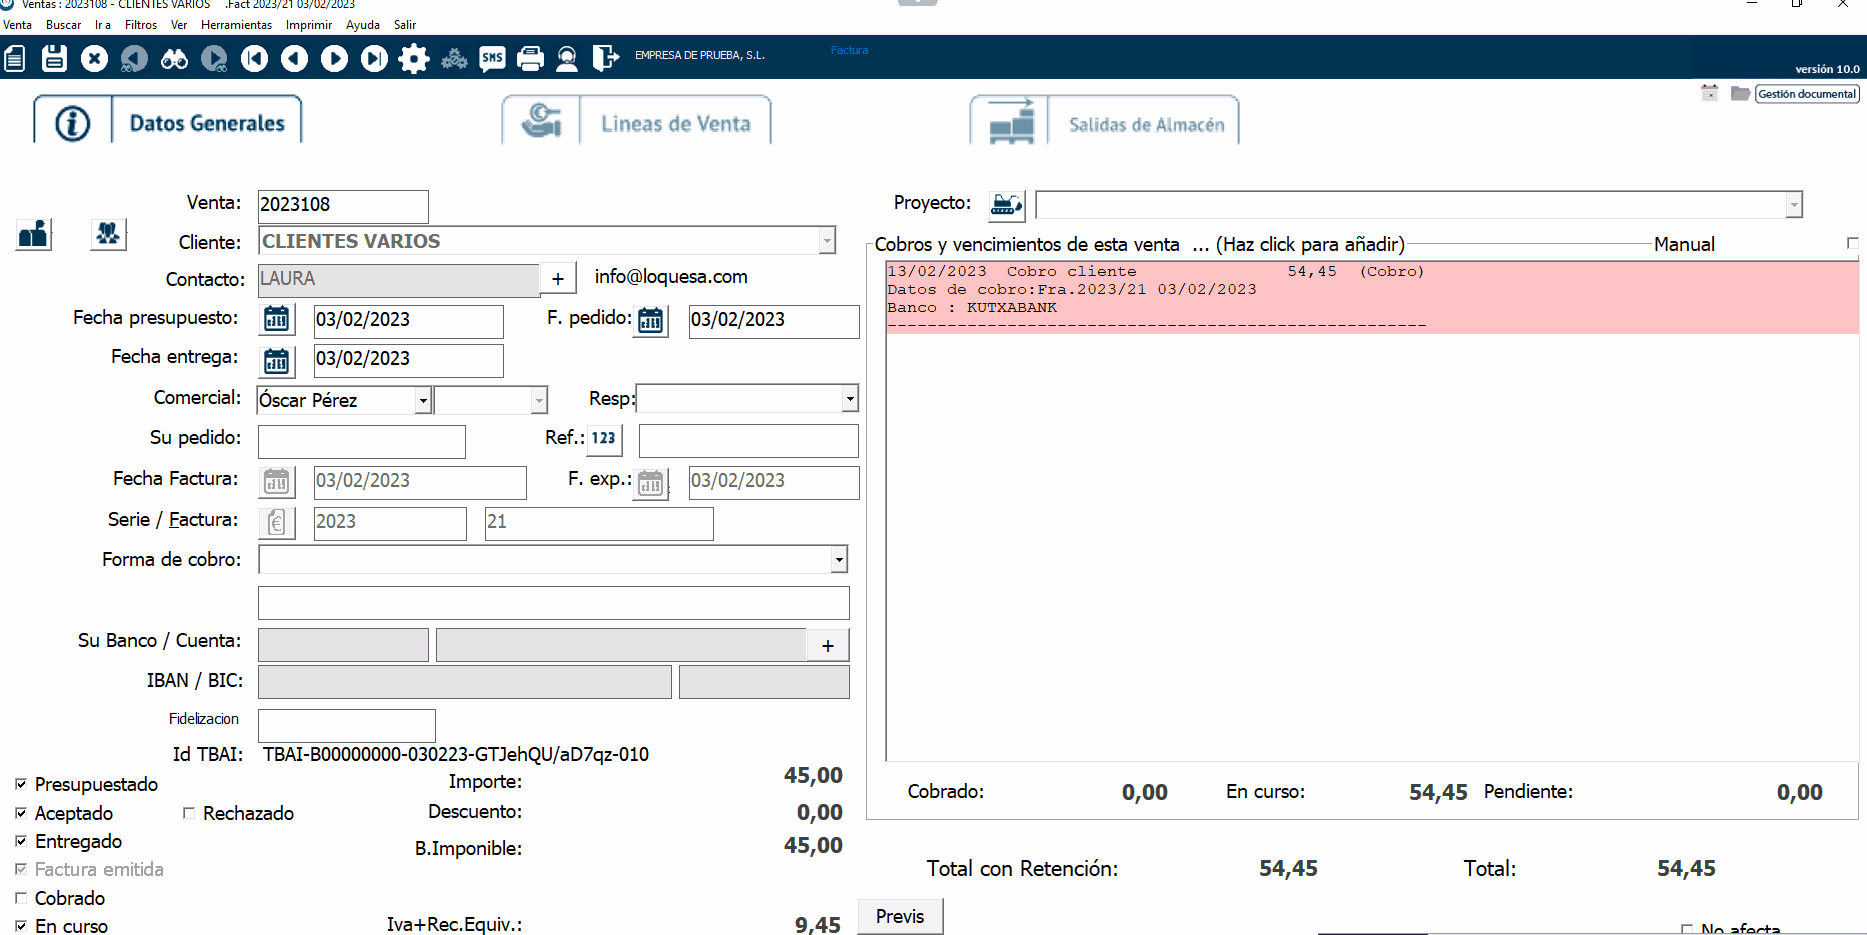Click the Su pedido input field
The height and width of the screenshot is (935, 1867).
(362, 441)
